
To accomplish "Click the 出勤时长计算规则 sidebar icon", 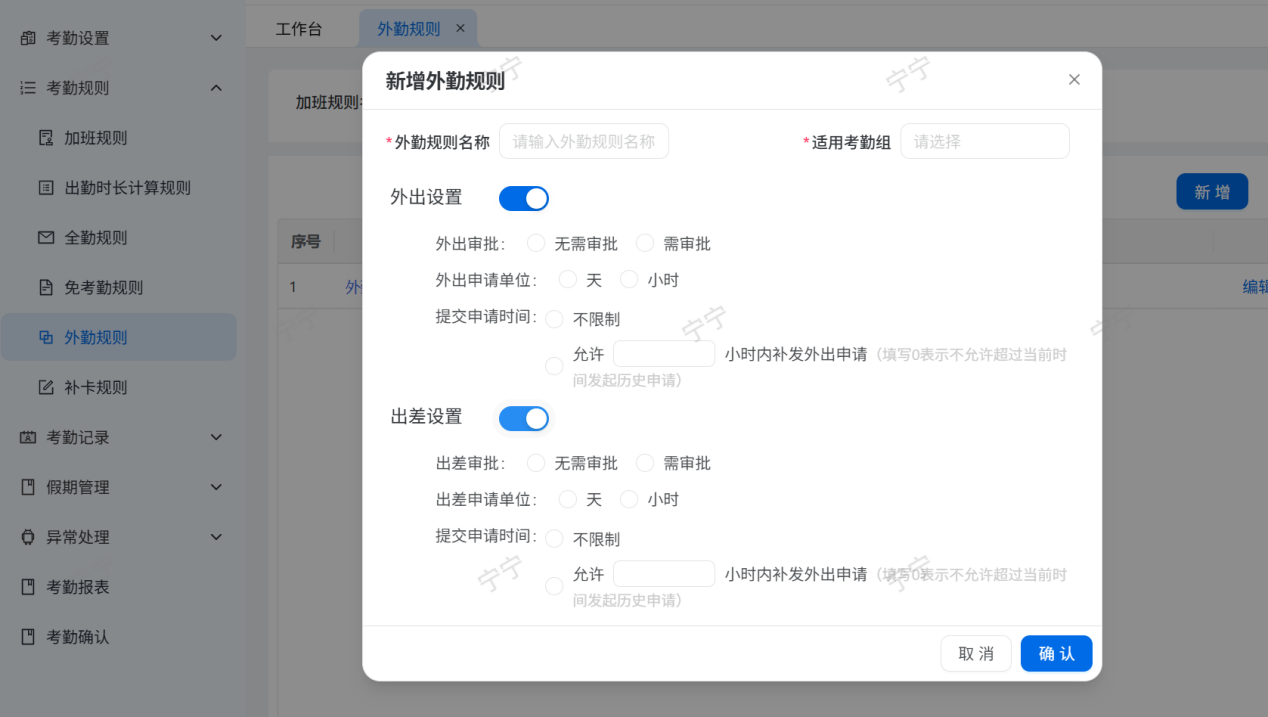I will point(46,188).
